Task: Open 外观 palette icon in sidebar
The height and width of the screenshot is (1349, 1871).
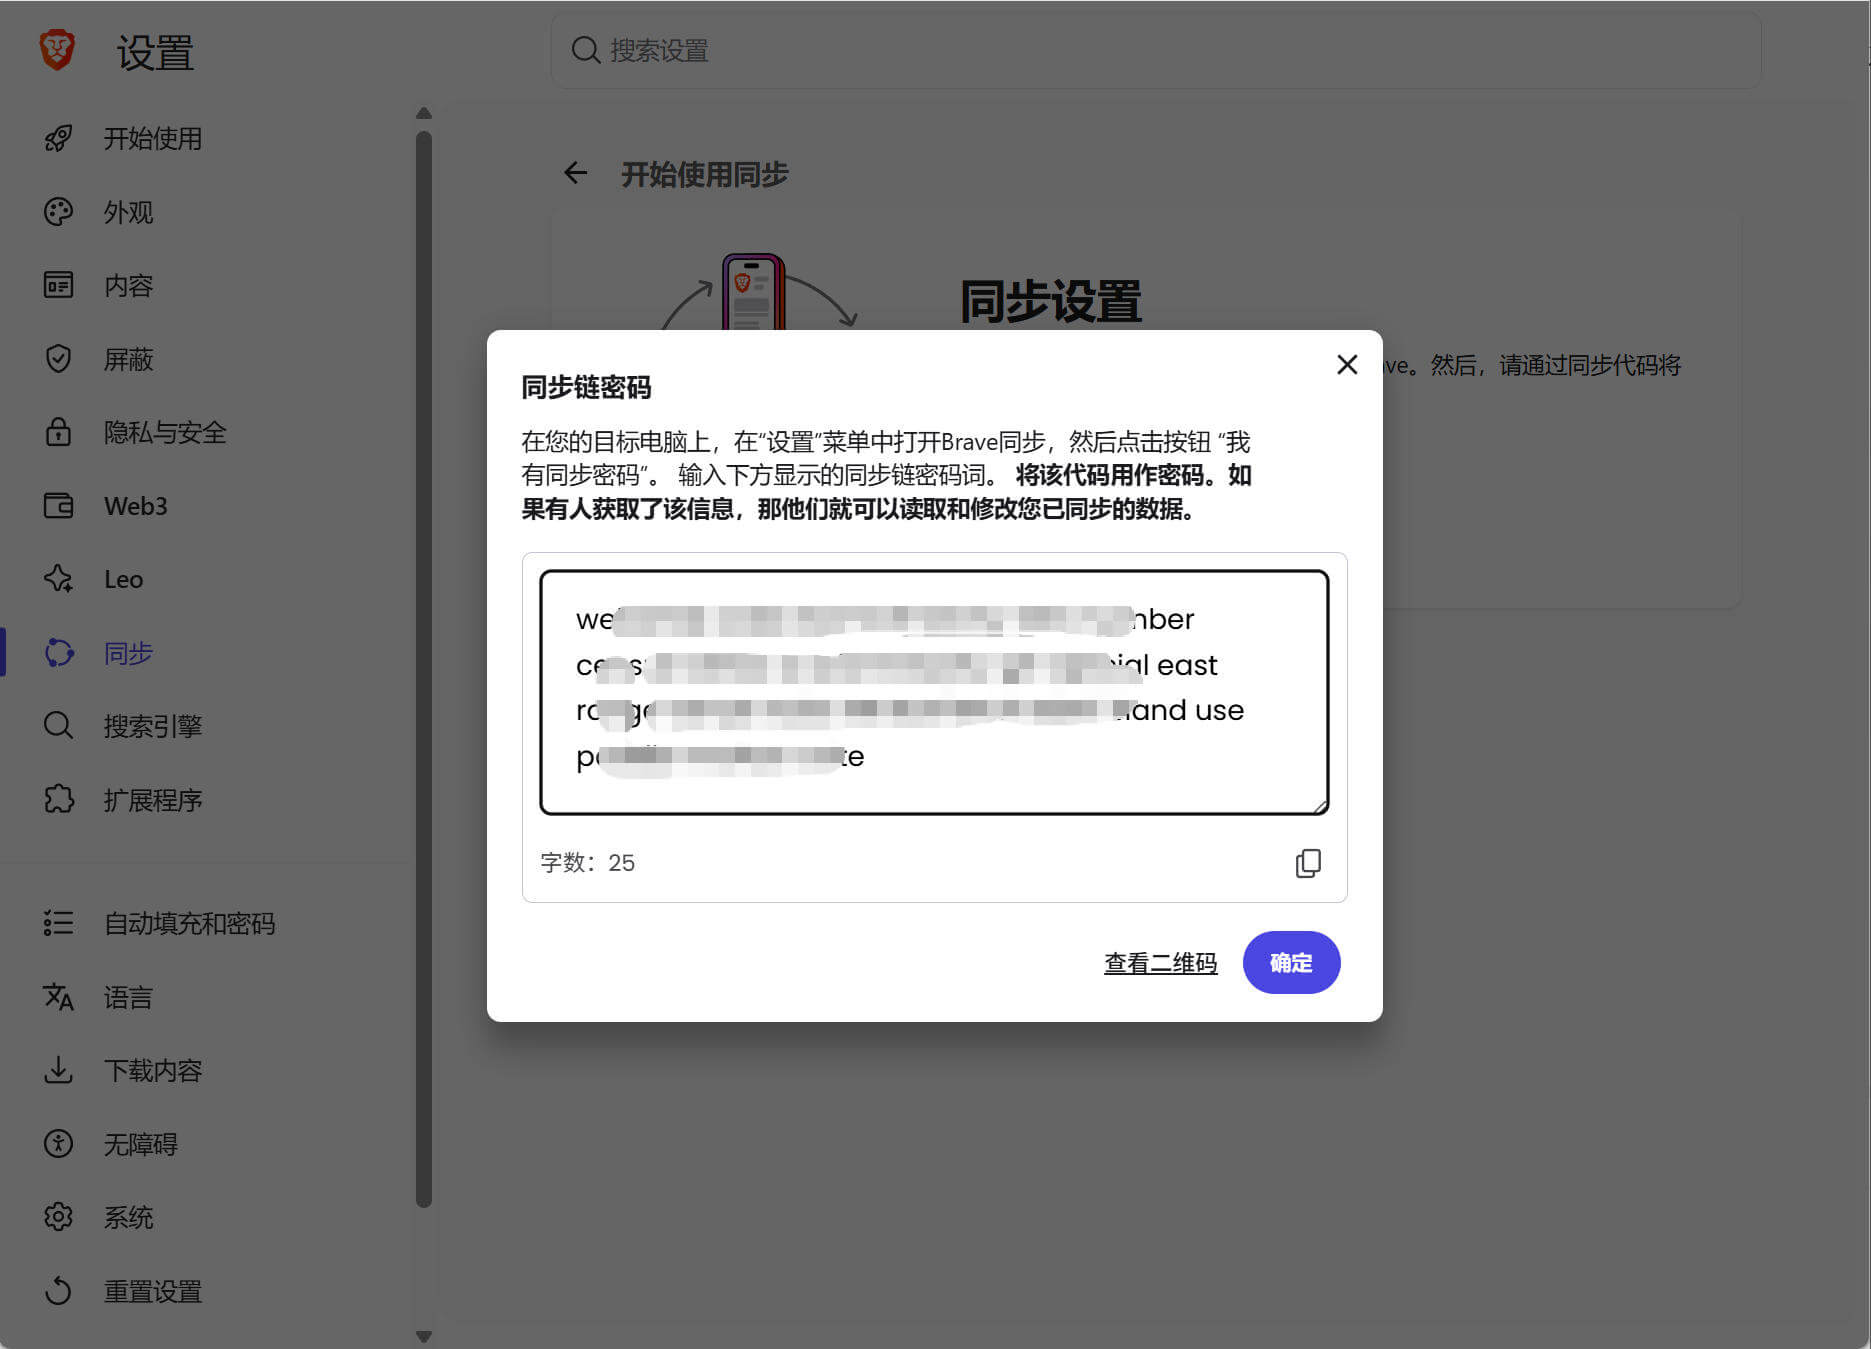Action: (58, 212)
